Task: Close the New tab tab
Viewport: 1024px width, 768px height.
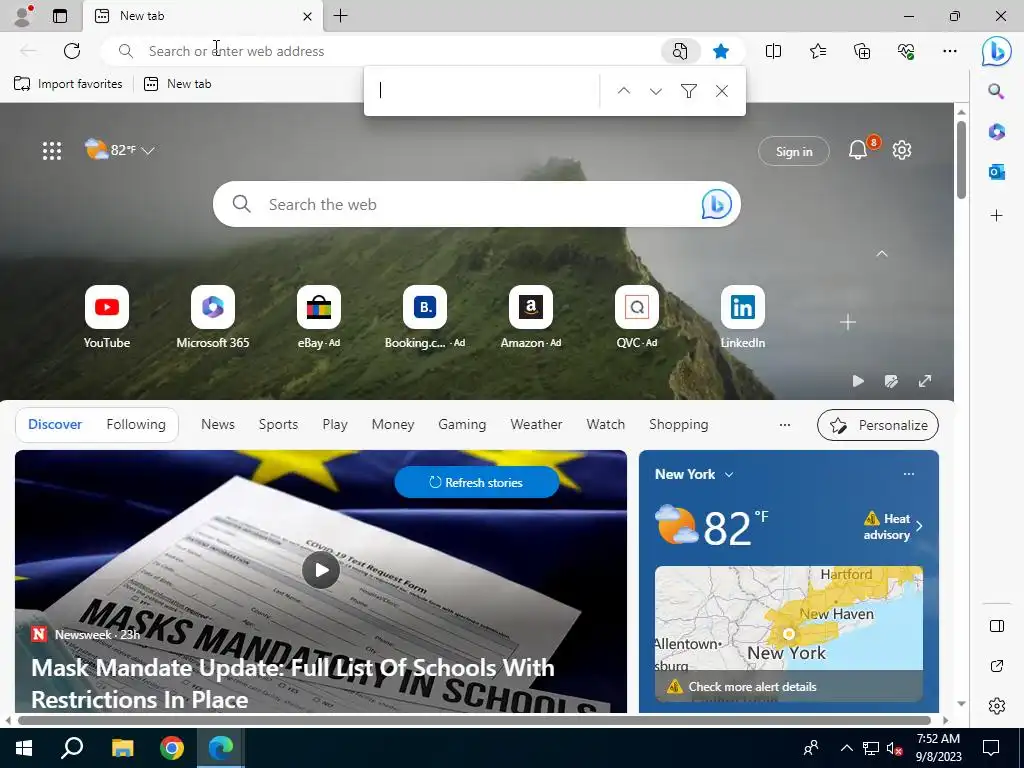Action: [307, 16]
